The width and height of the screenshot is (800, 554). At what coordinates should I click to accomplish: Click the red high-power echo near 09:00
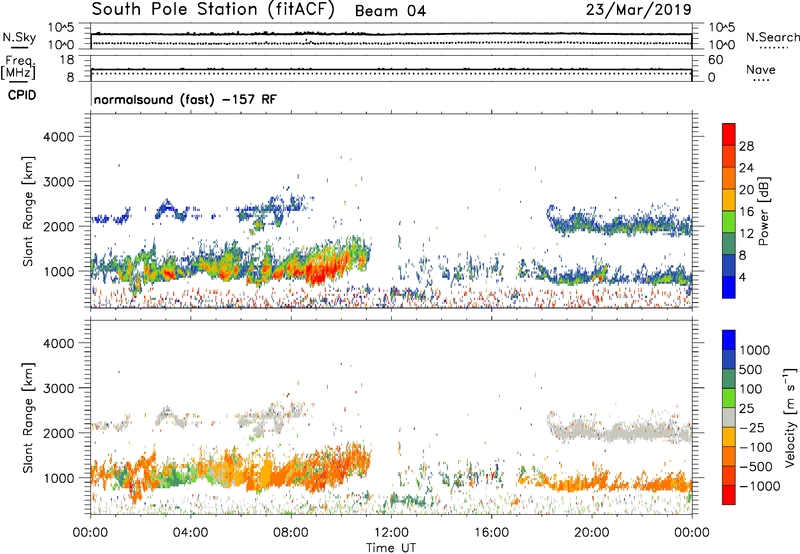pyautogui.click(x=322, y=271)
